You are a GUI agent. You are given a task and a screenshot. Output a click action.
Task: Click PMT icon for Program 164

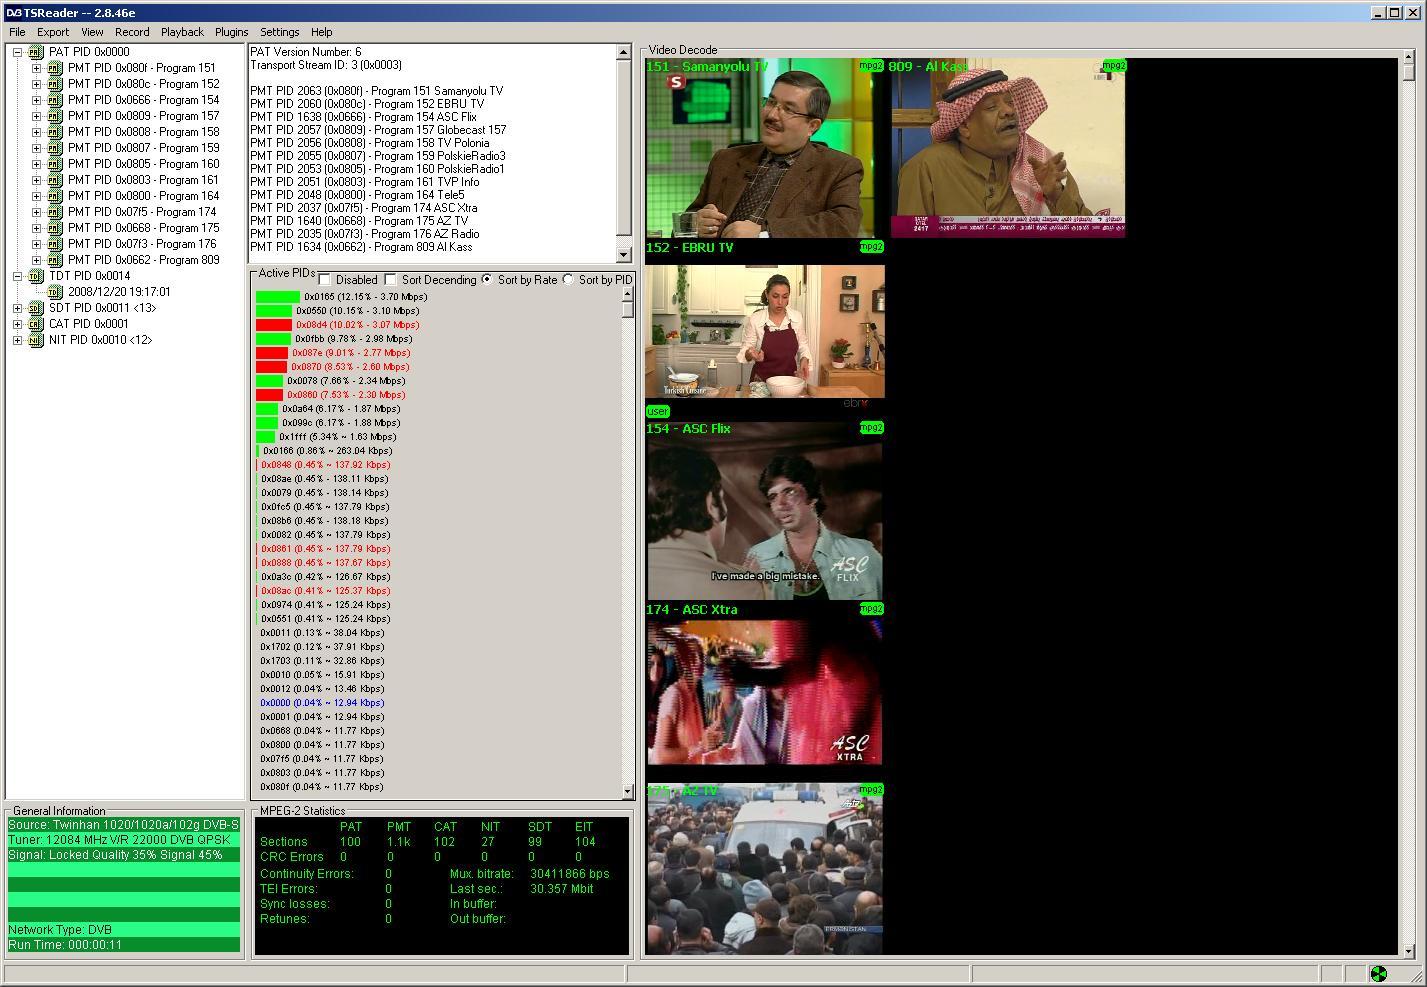point(55,196)
